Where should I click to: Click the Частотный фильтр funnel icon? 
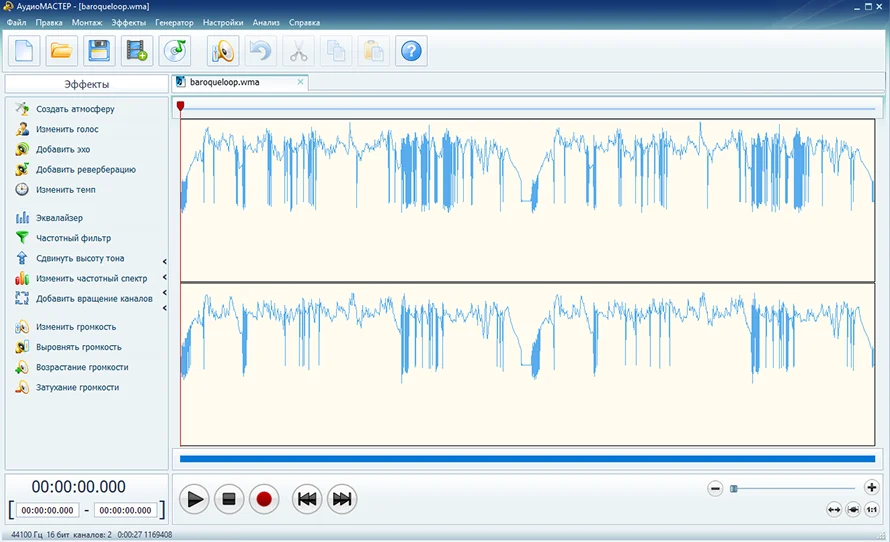[22, 238]
